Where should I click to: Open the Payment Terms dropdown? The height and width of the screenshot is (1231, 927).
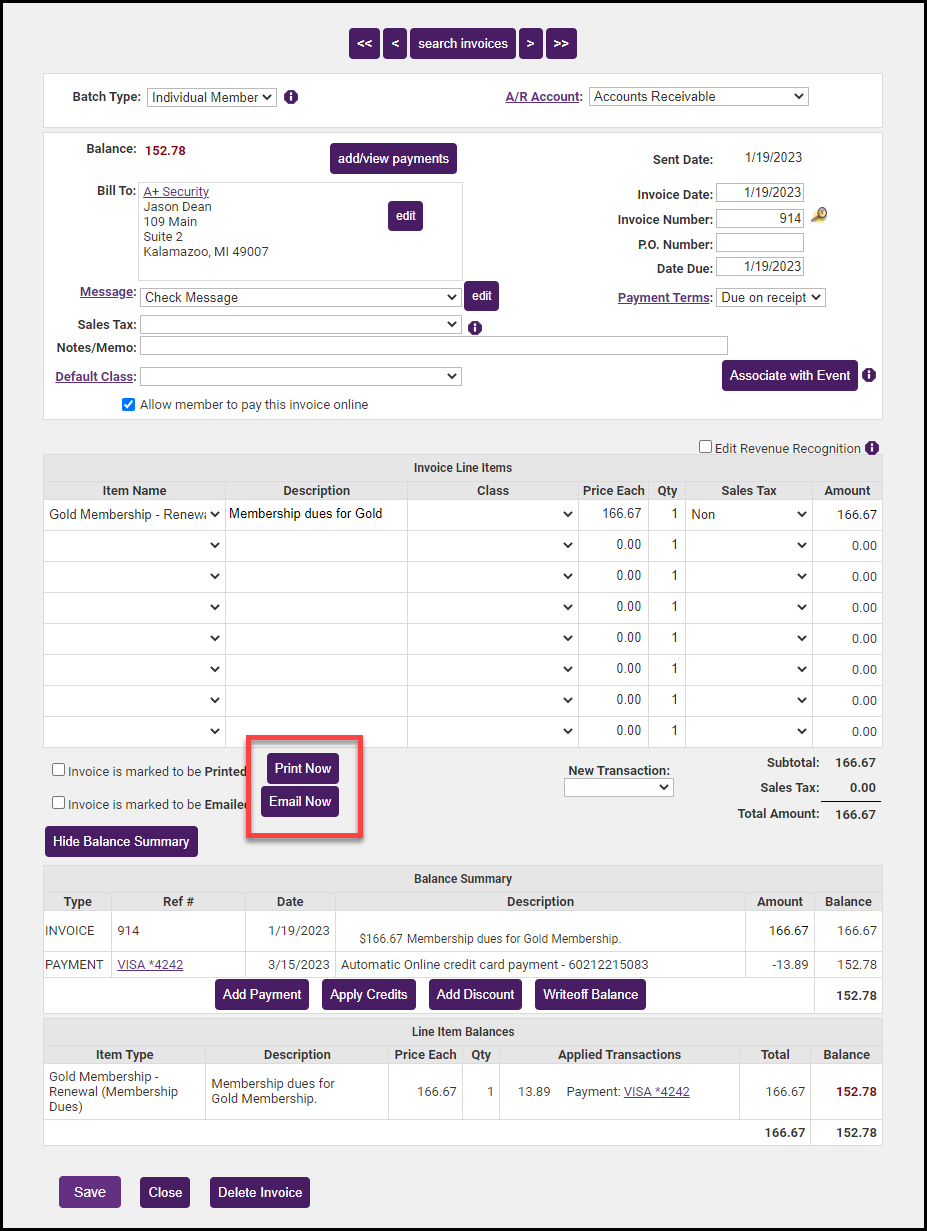click(770, 297)
